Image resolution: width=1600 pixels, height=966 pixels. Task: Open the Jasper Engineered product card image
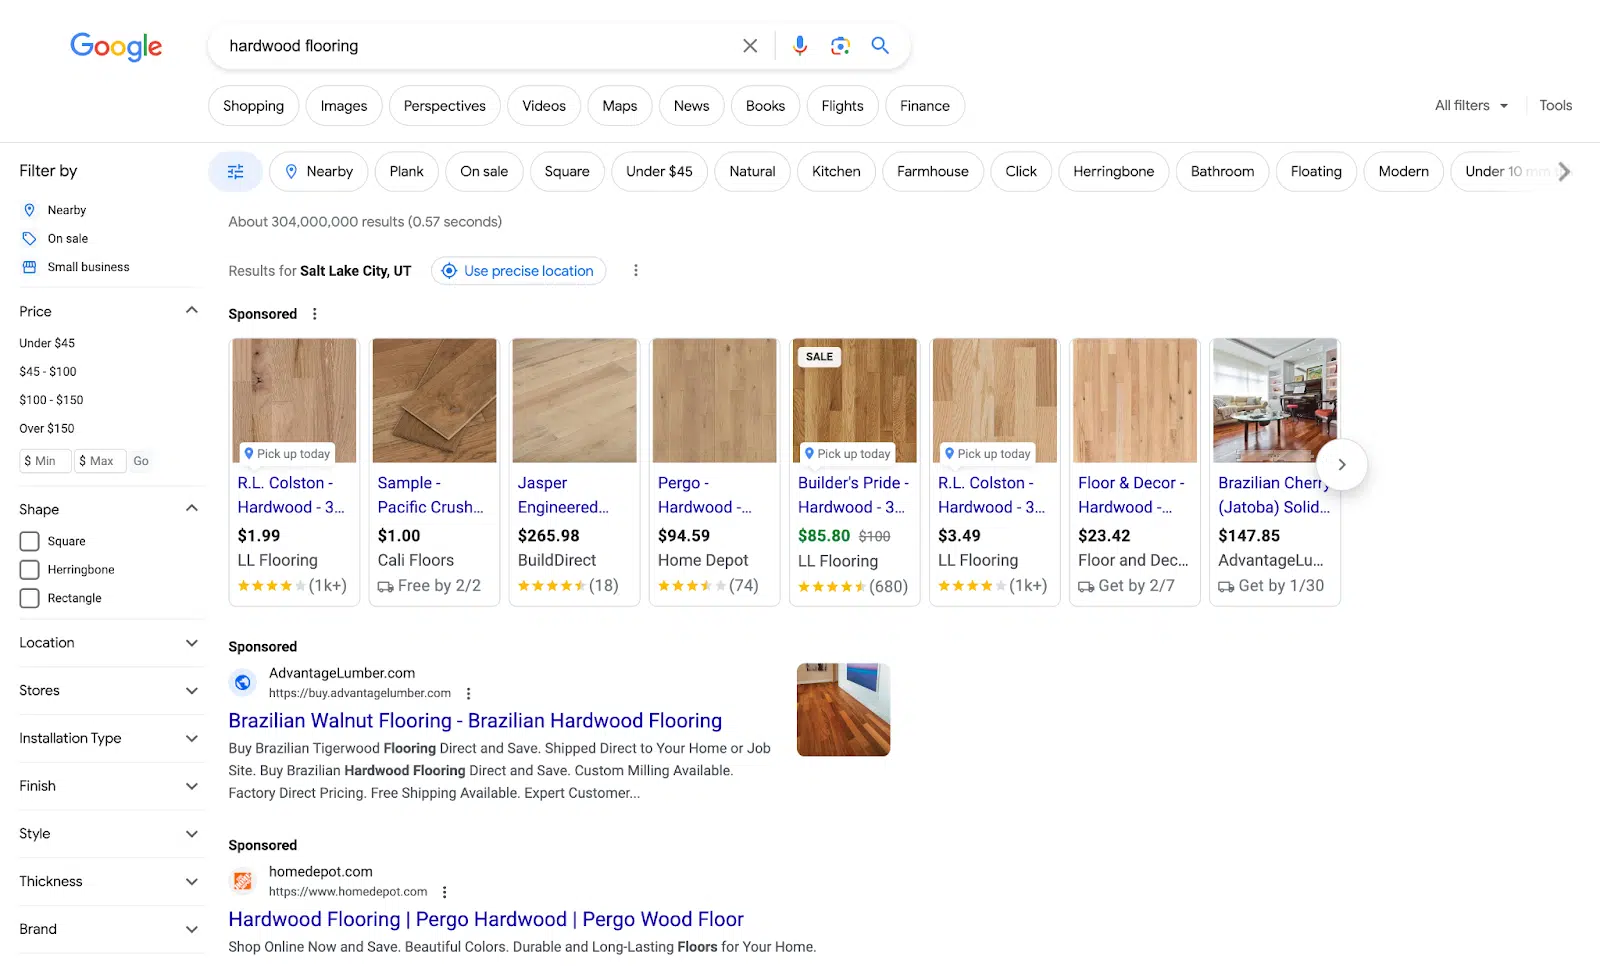click(575, 401)
